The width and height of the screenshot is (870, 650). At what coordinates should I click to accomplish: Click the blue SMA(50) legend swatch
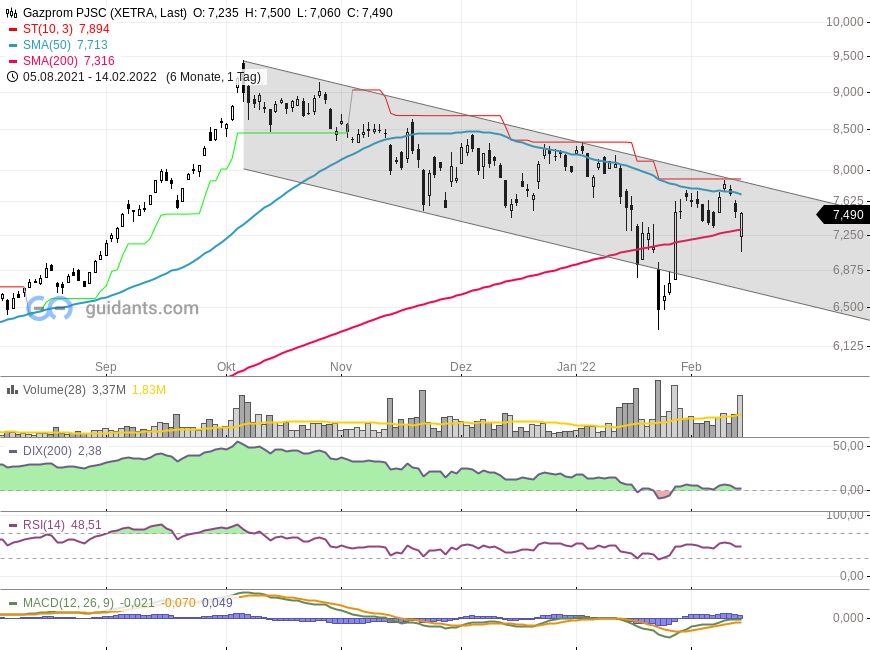pos(13,46)
